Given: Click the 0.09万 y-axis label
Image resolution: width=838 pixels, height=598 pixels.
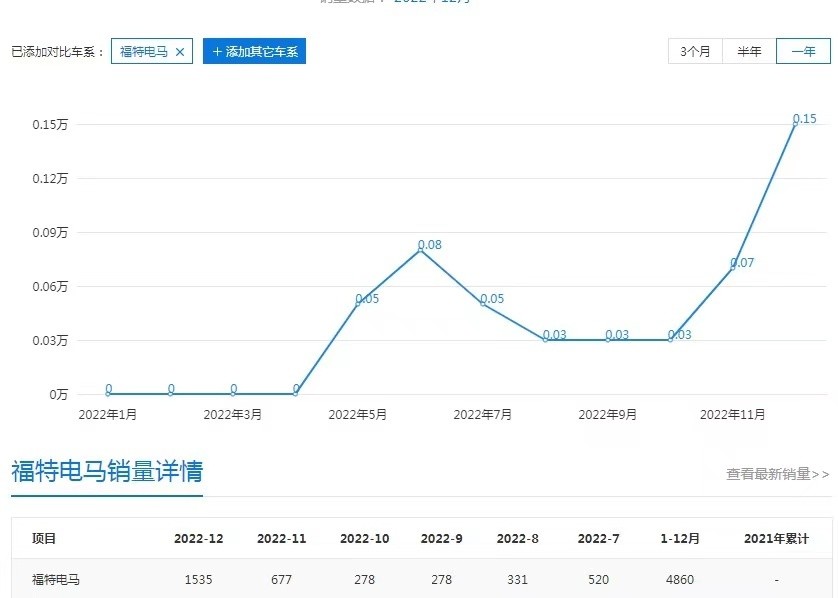Looking at the screenshot, I should click(50, 232).
